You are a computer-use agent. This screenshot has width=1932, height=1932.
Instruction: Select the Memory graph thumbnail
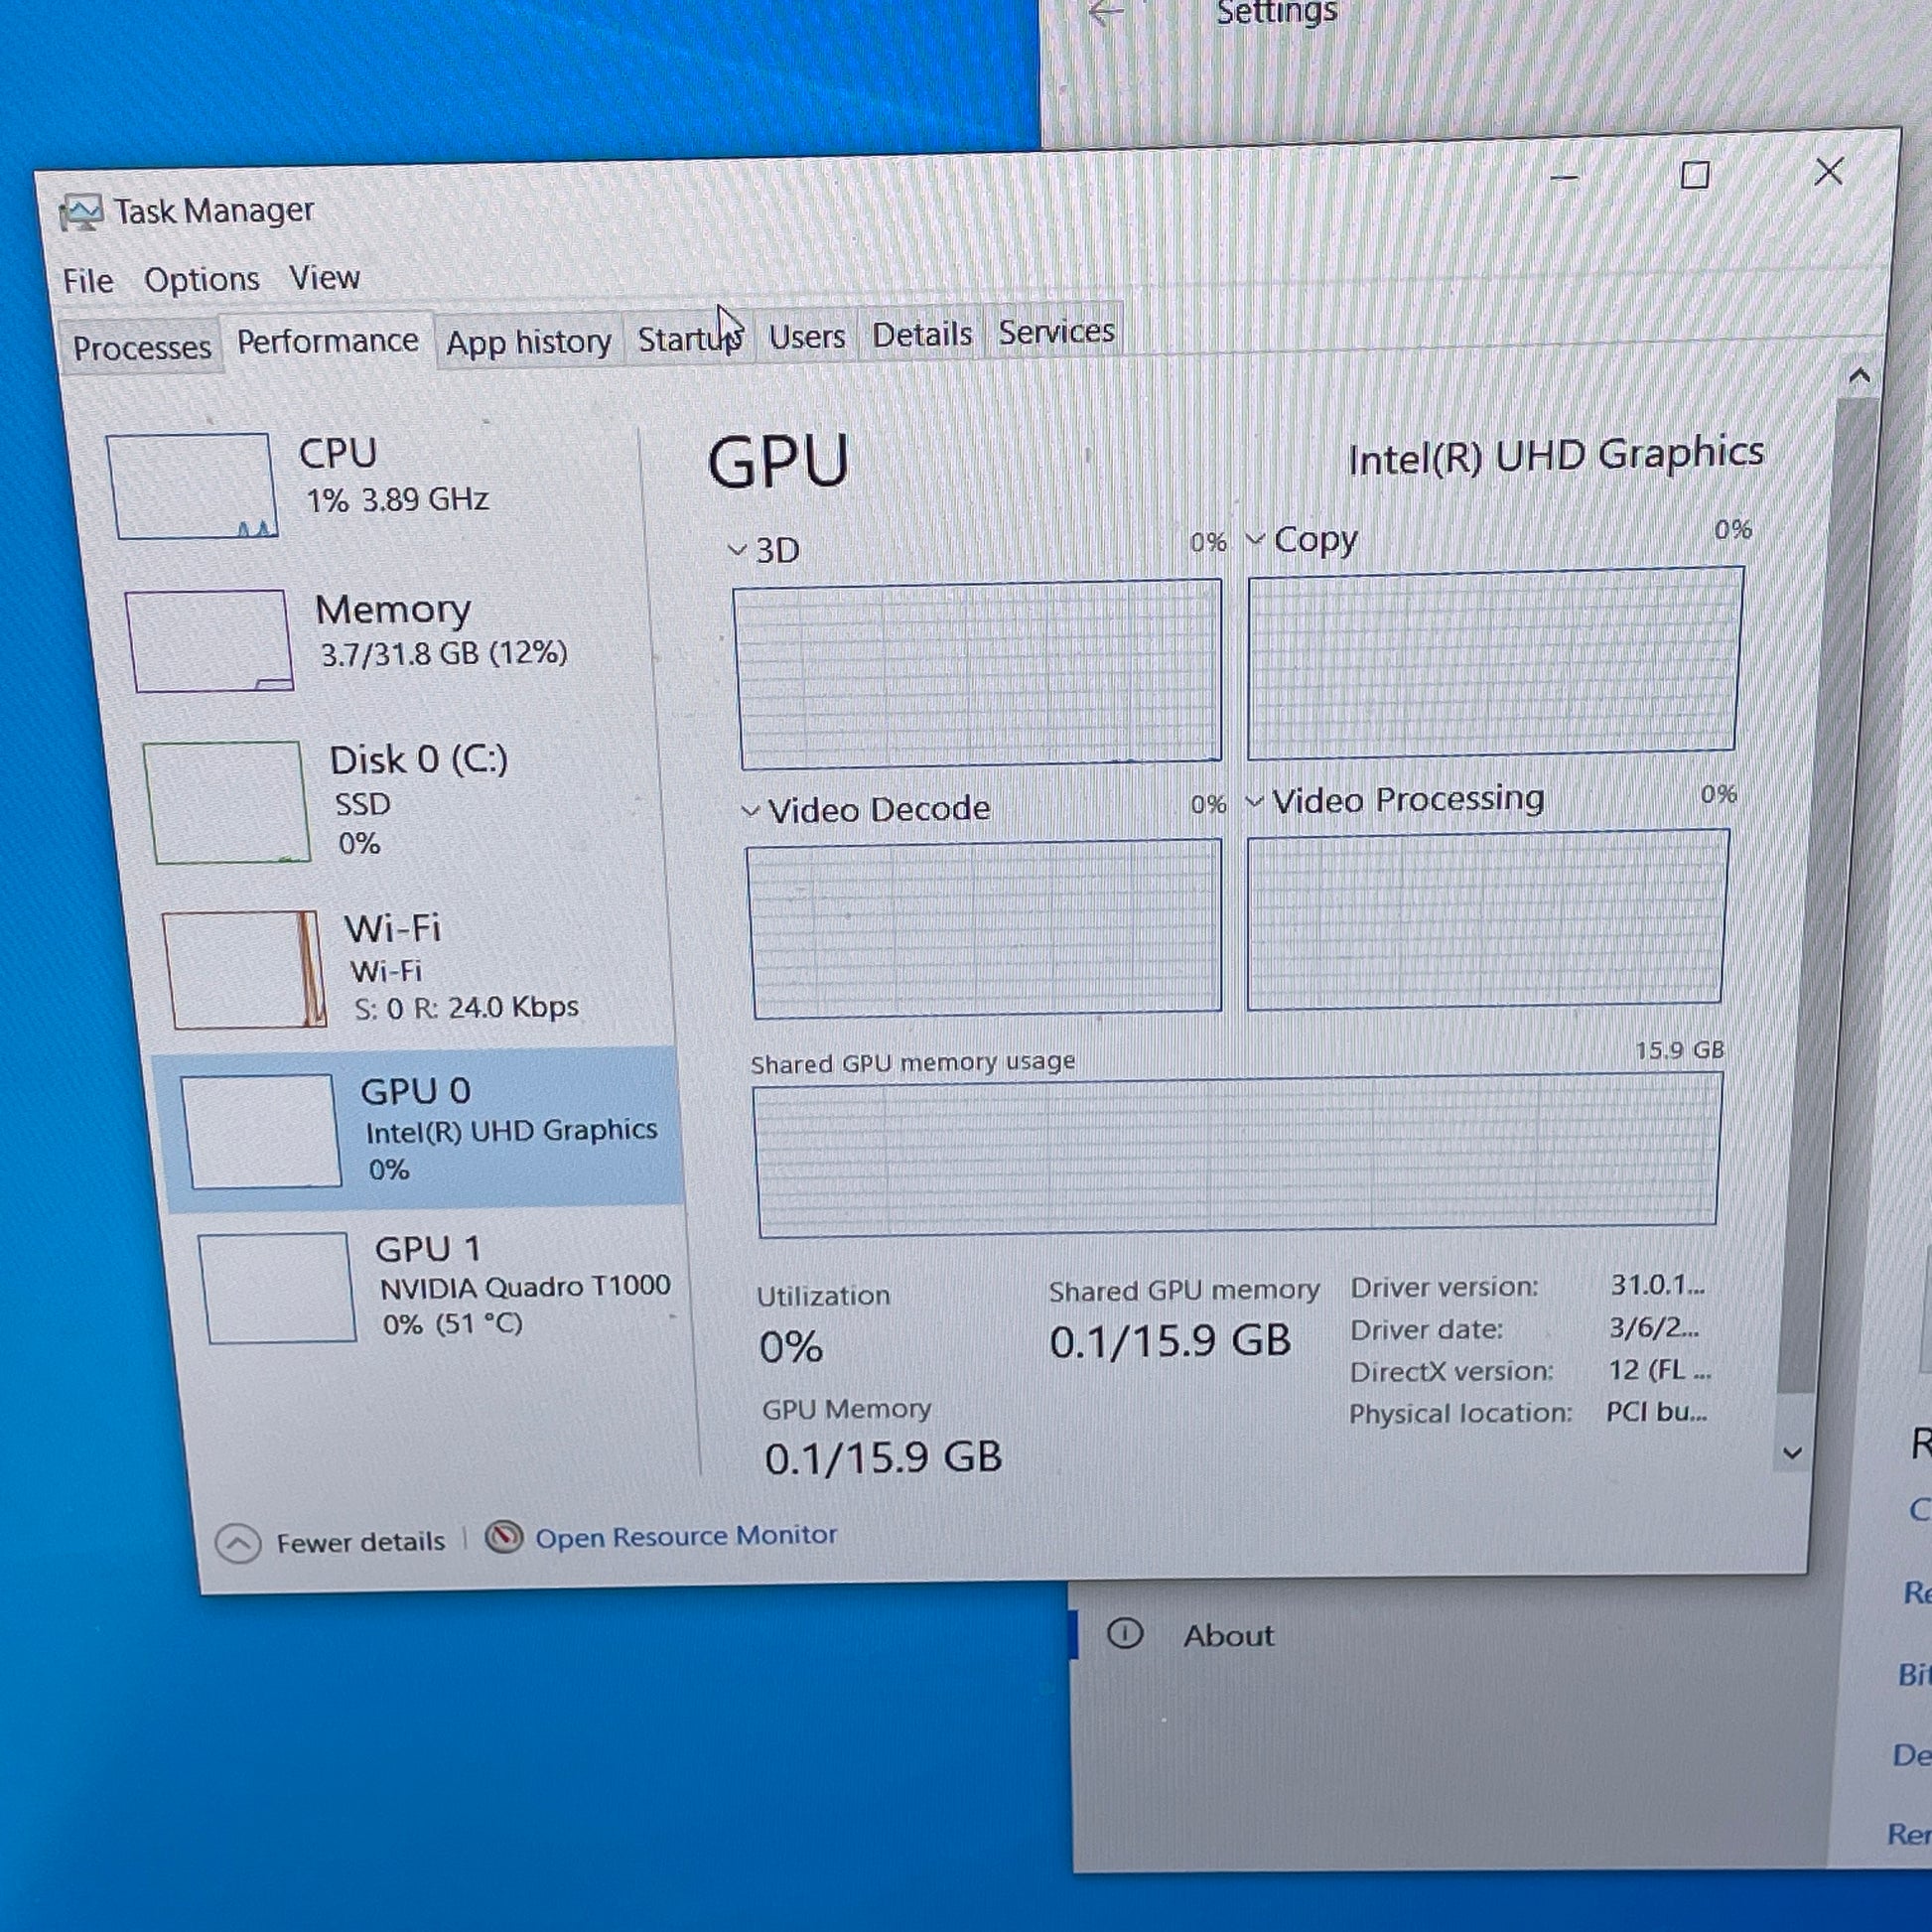click(x=211, y=640)
